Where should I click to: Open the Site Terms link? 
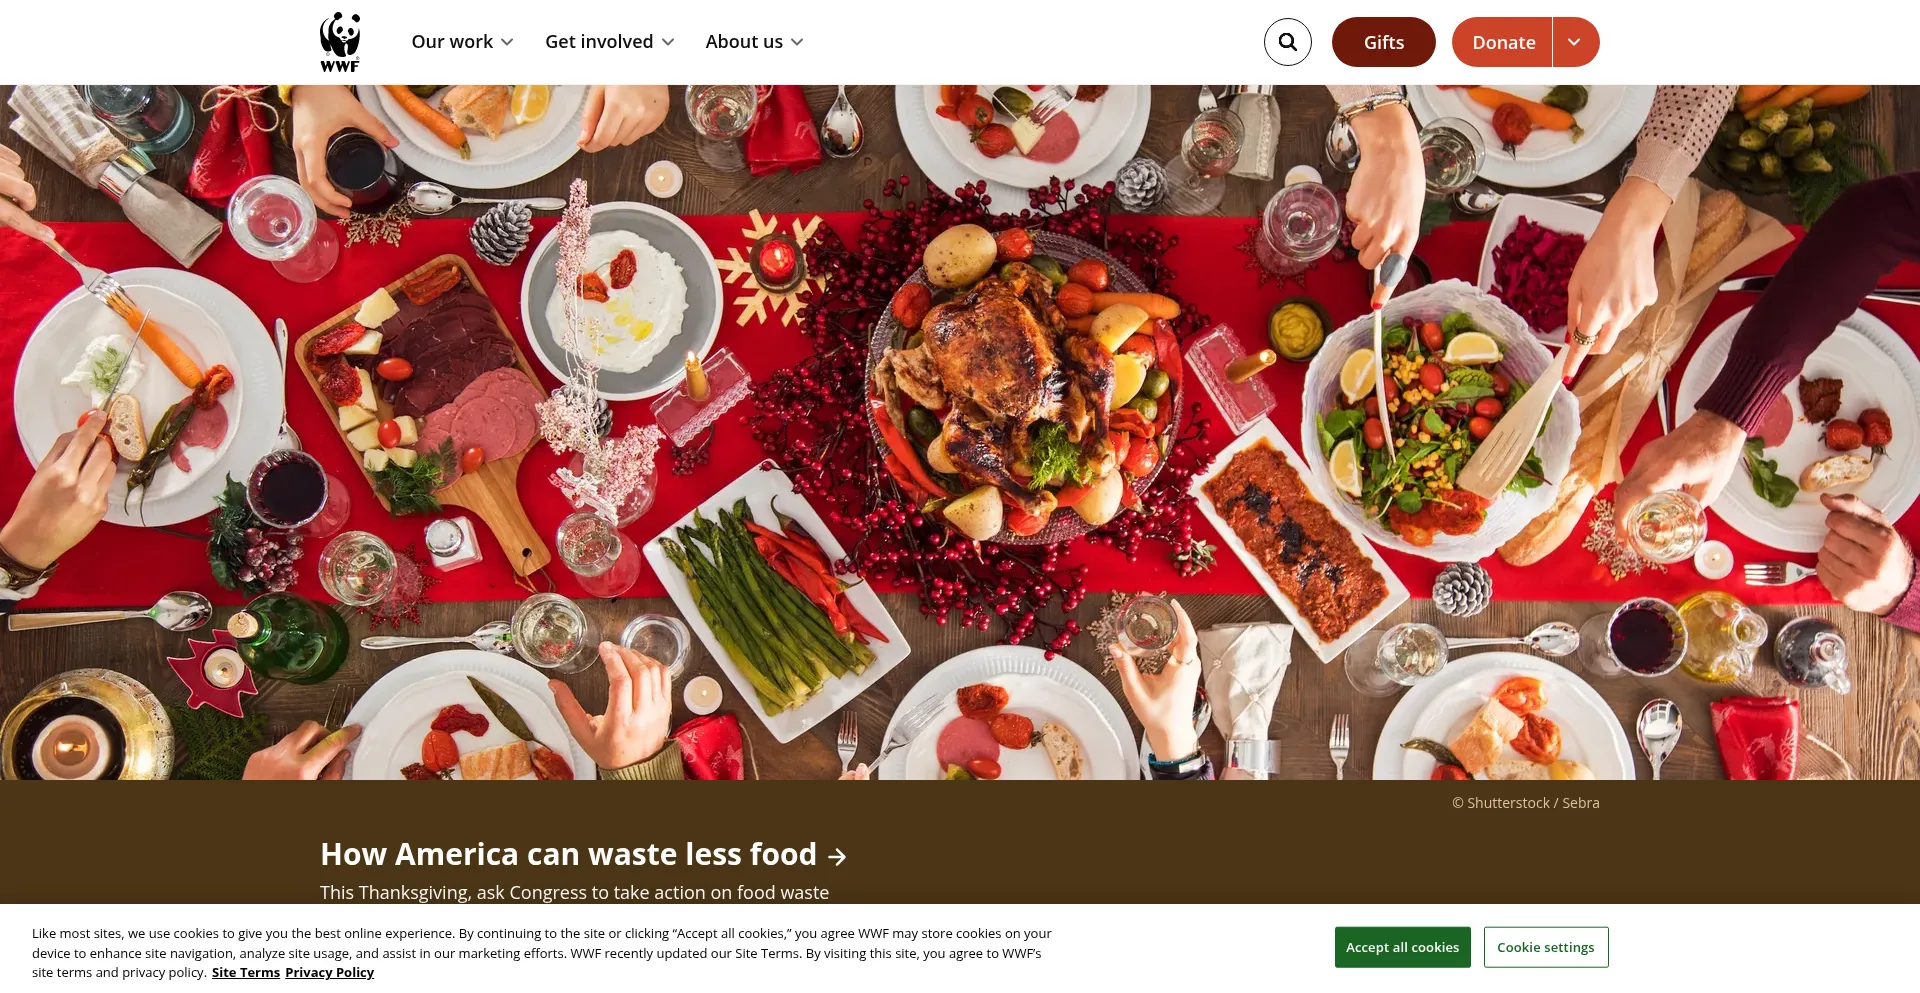tap(245, 972)
